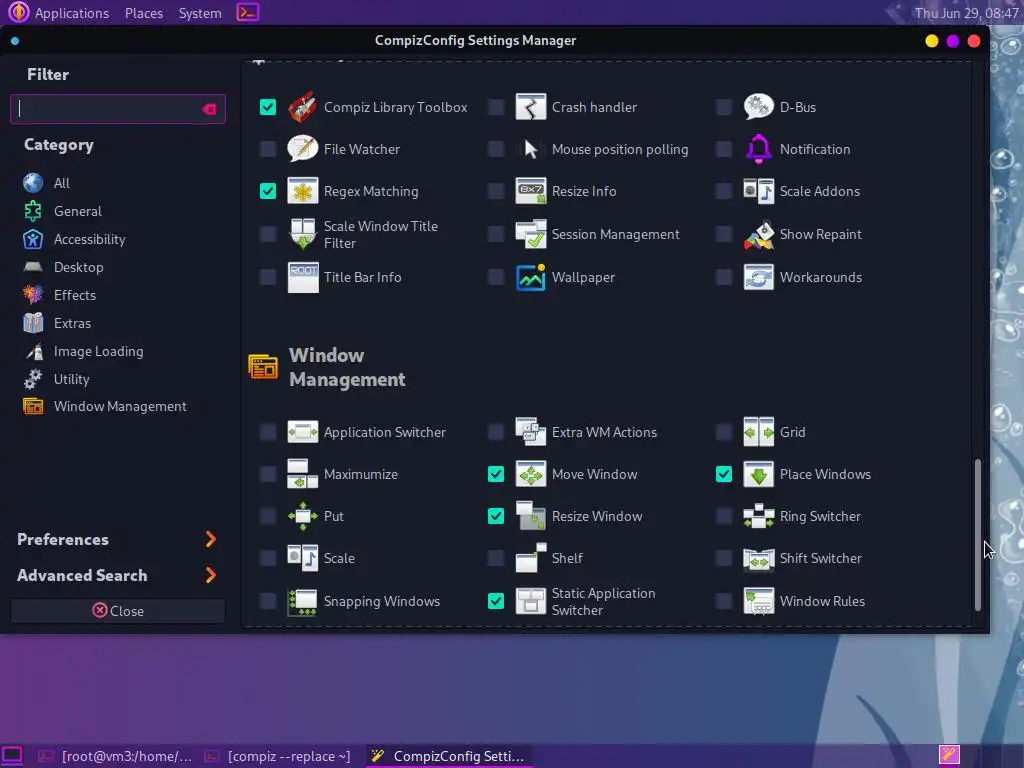Open the Crash handler plugin icon
Image resolution: width=1024 pixels, height=768 pixels.
click(530, 107)
